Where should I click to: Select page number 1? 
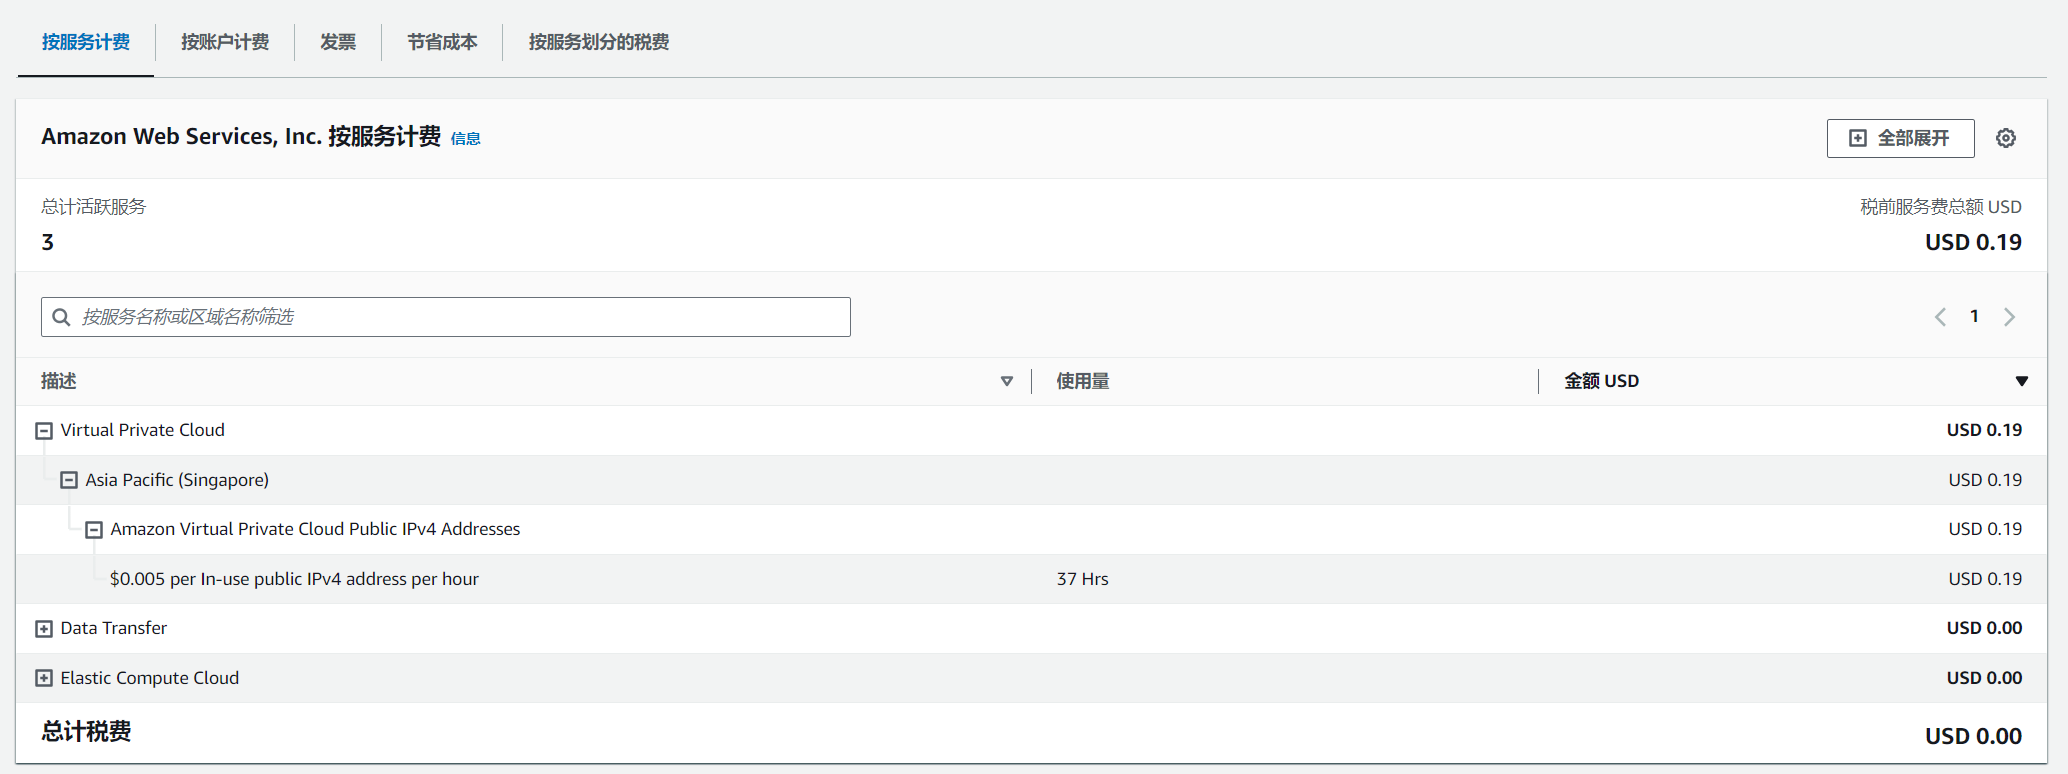point(1974,316)
